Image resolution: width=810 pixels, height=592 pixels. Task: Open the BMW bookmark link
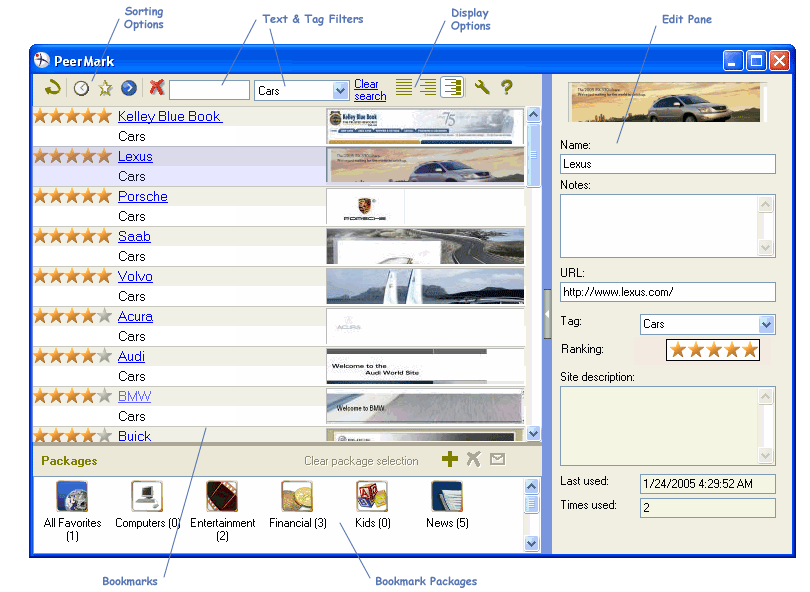[134, 396]
